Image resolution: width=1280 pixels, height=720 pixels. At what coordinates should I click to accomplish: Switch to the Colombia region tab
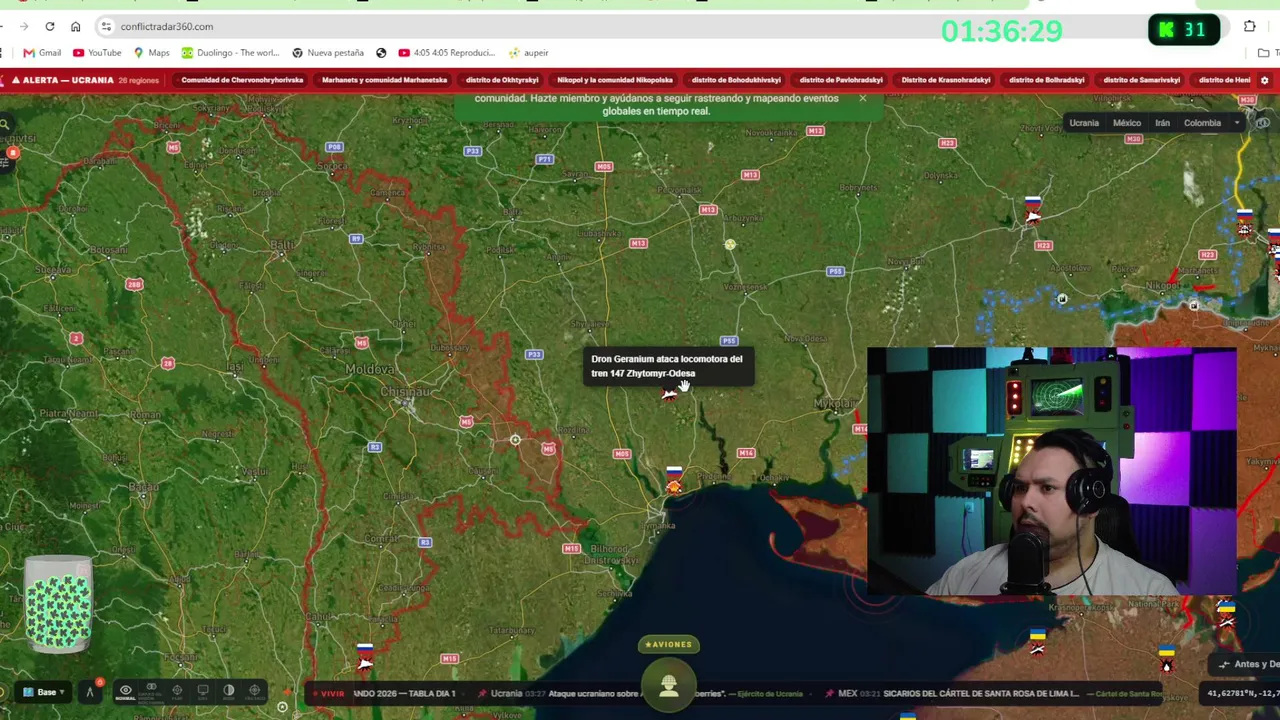coord(1202,123)
